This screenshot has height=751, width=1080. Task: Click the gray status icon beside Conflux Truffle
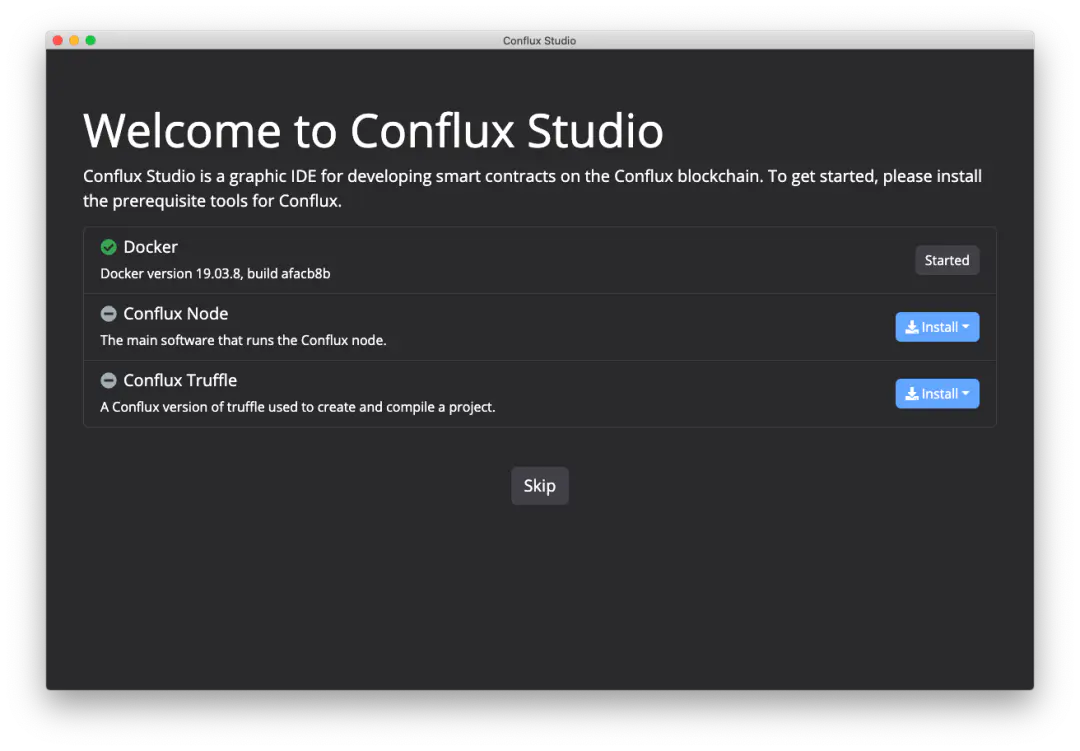(108, 380)
